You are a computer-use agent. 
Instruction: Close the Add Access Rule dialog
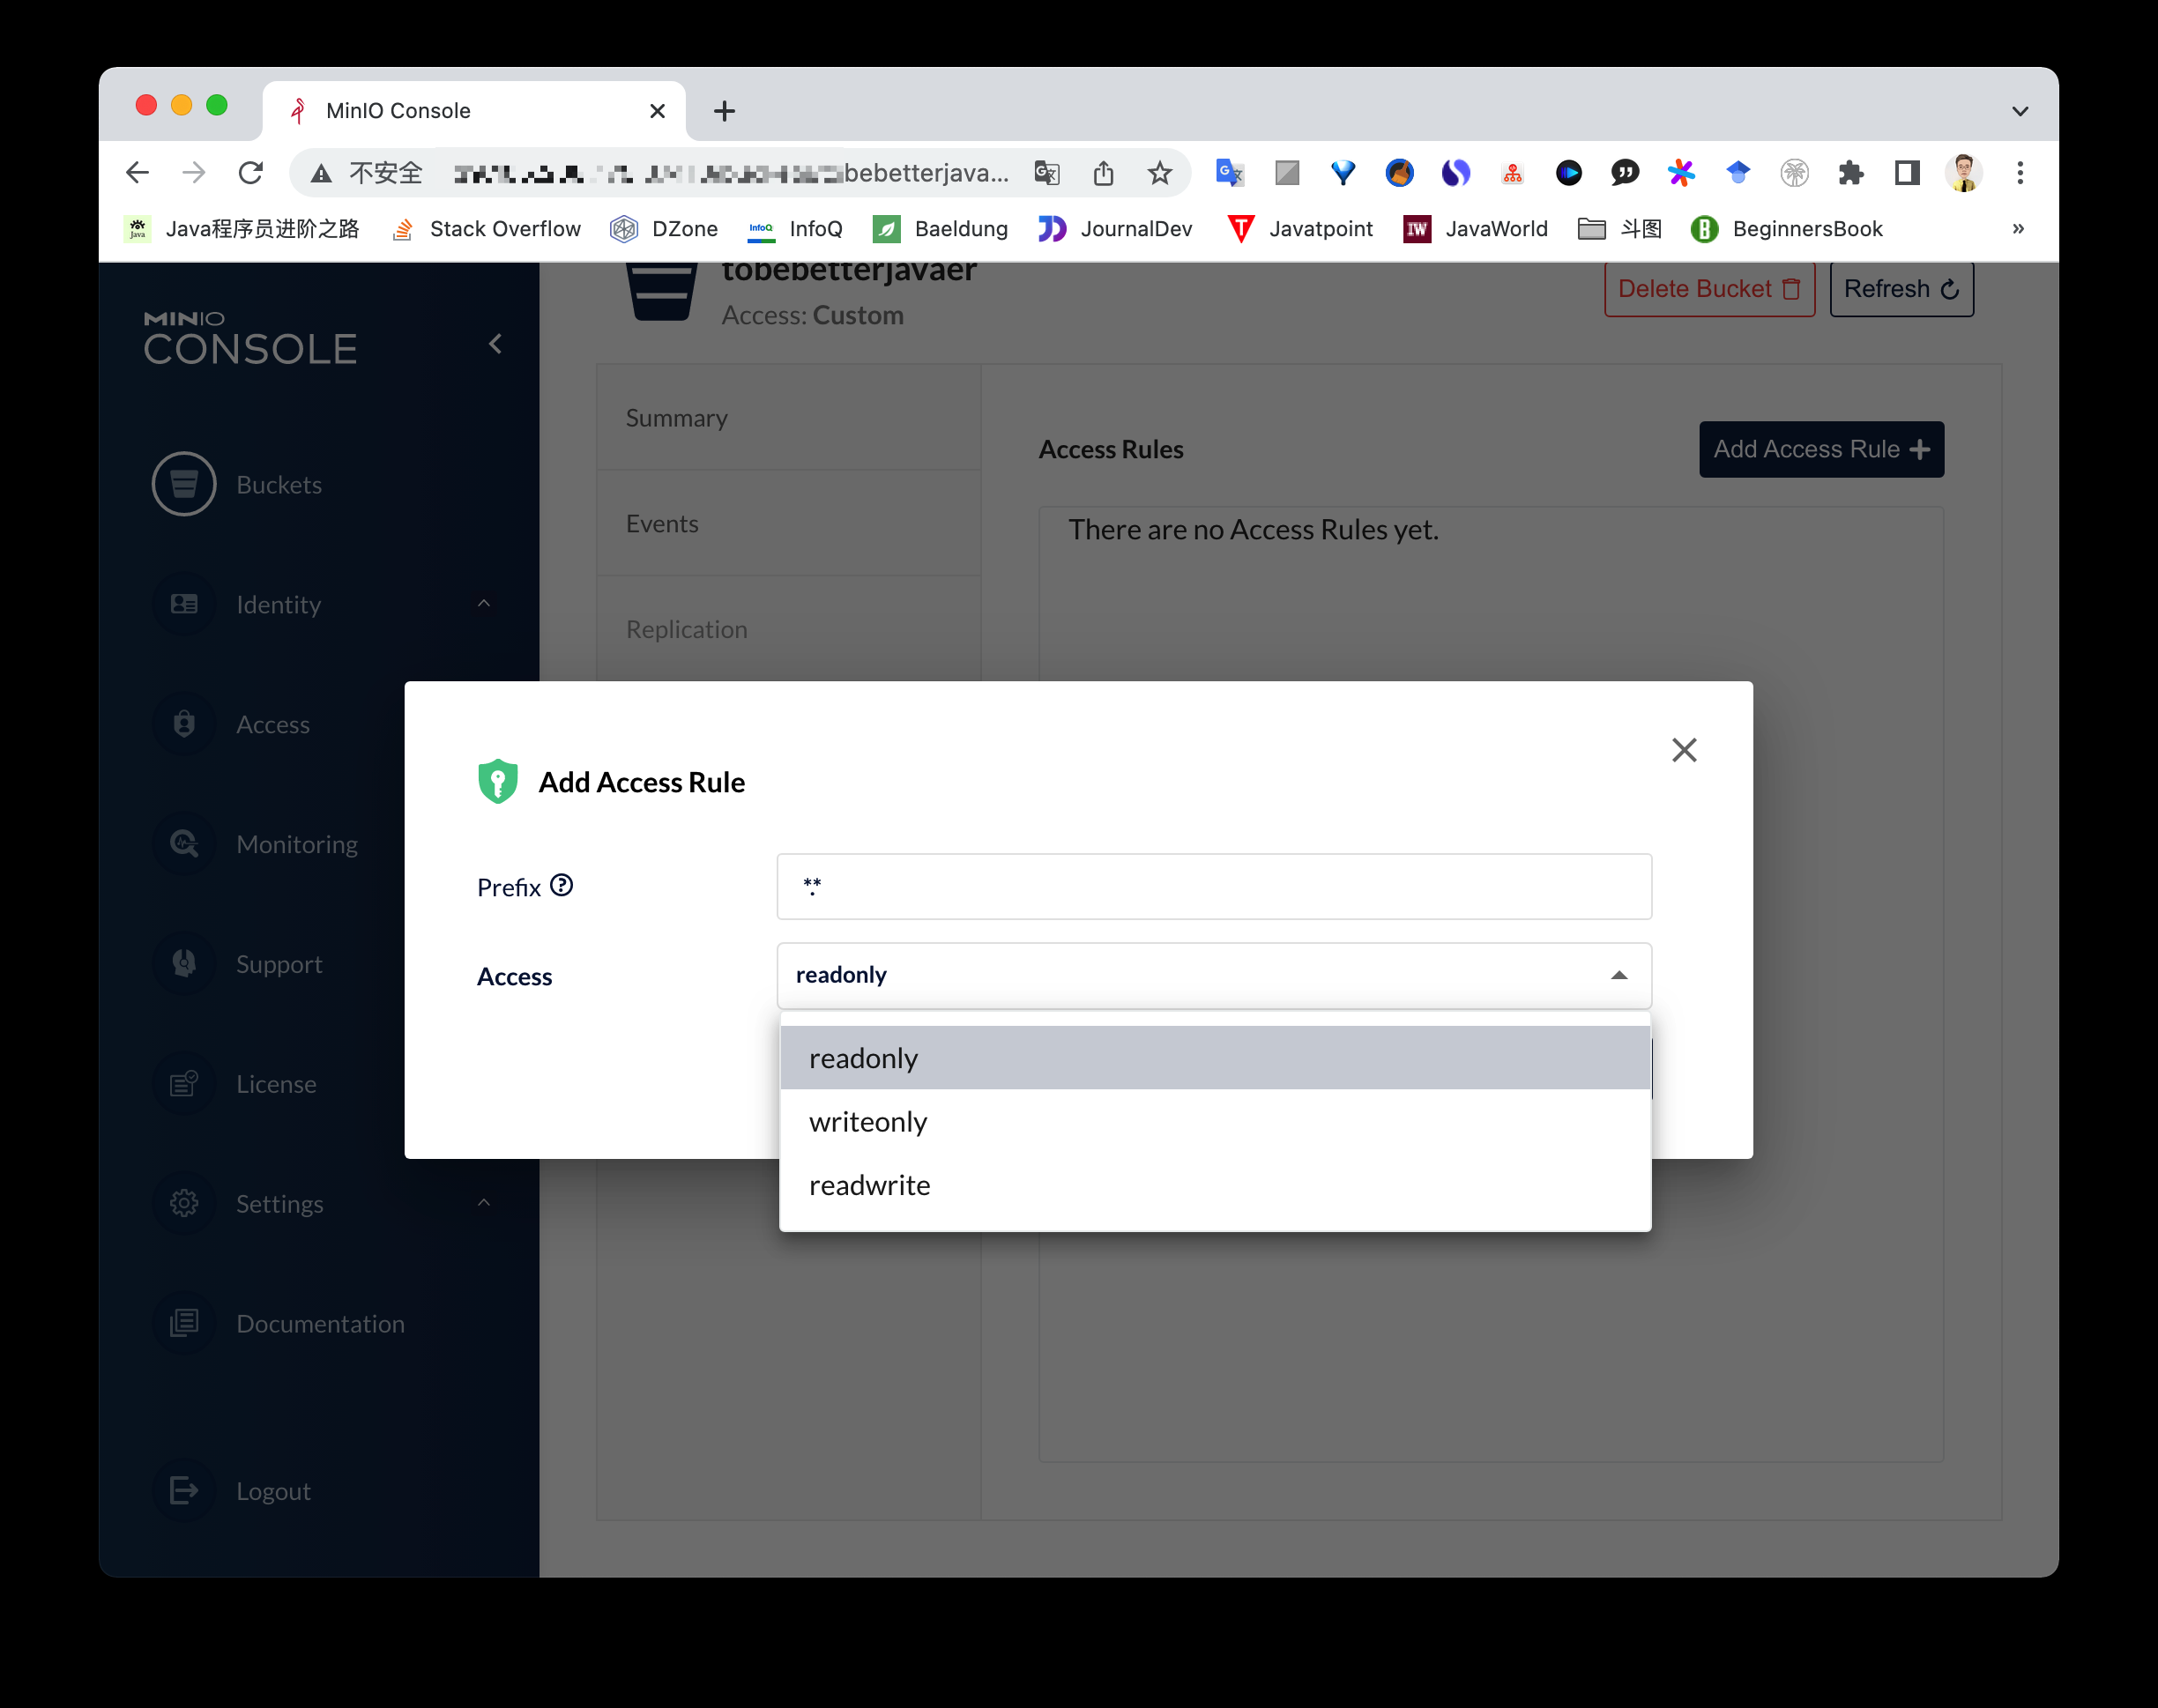coord(1684,750)
